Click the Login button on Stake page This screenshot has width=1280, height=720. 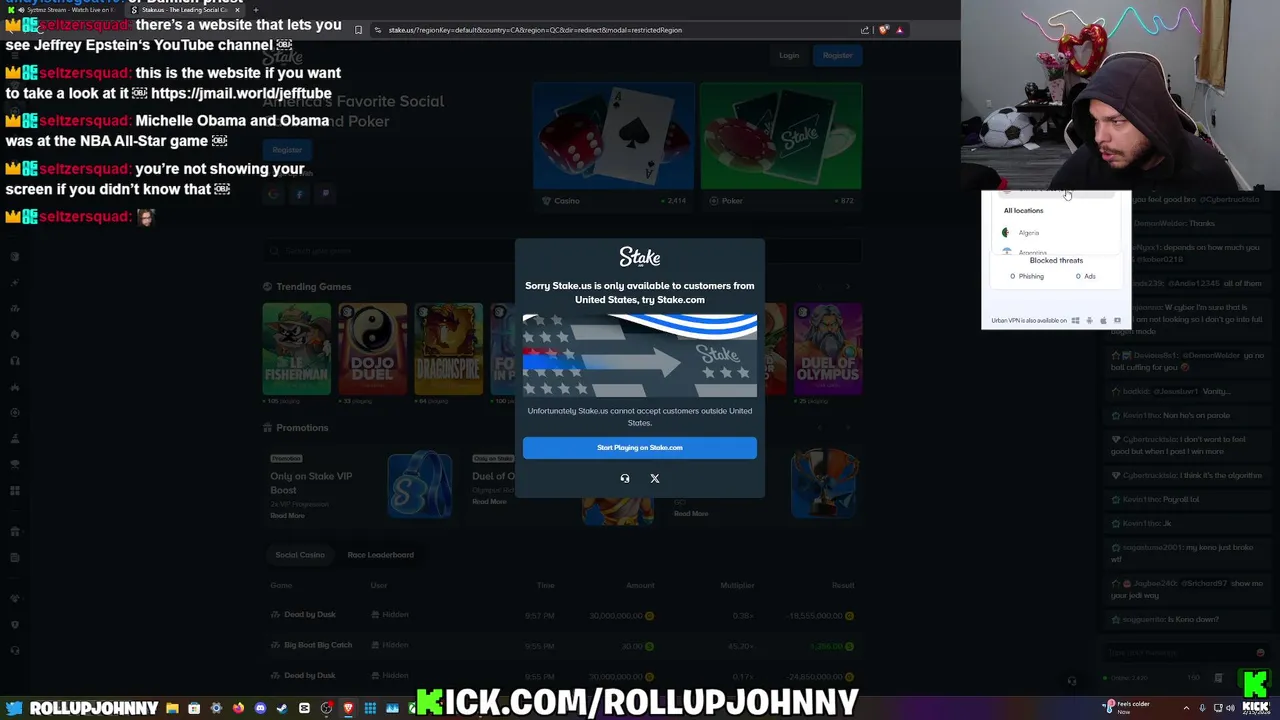coord(789,55)
